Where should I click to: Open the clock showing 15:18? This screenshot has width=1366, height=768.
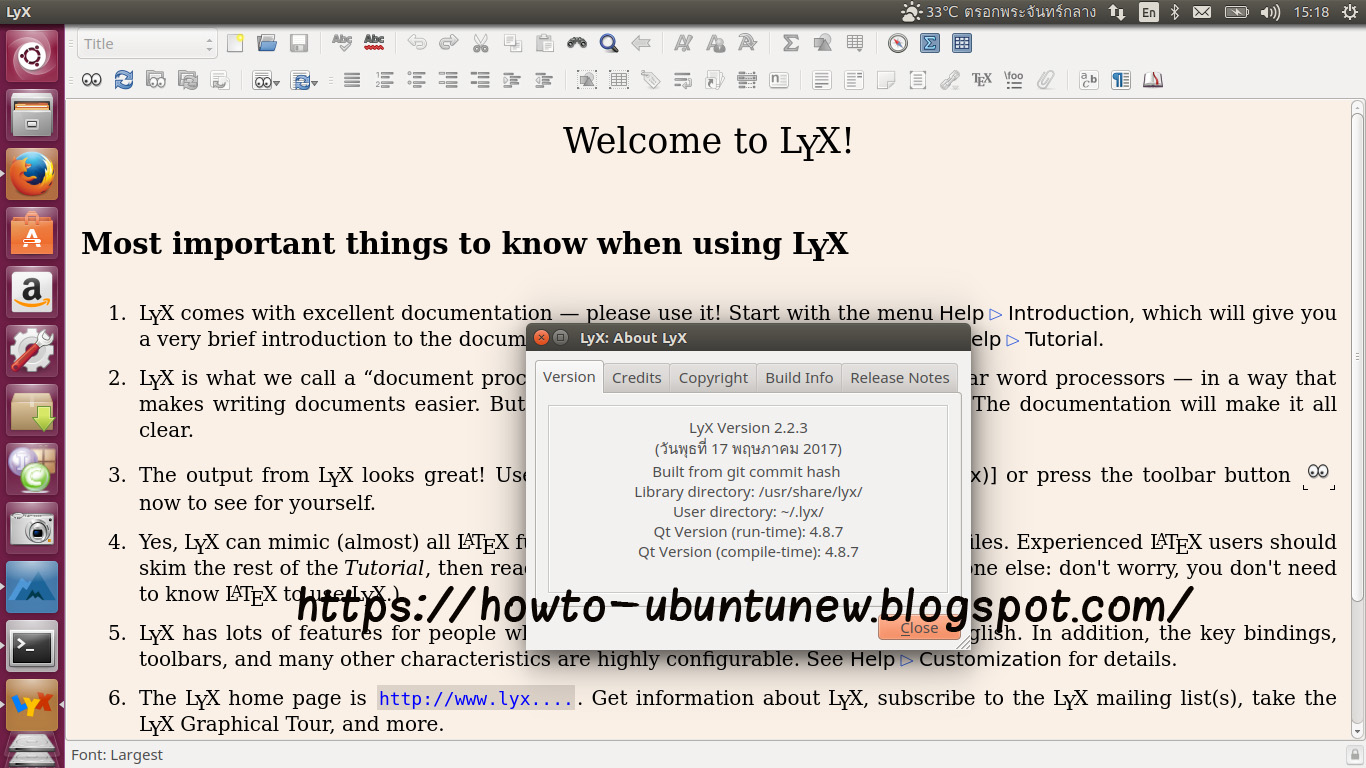(x=1311, y=12)
